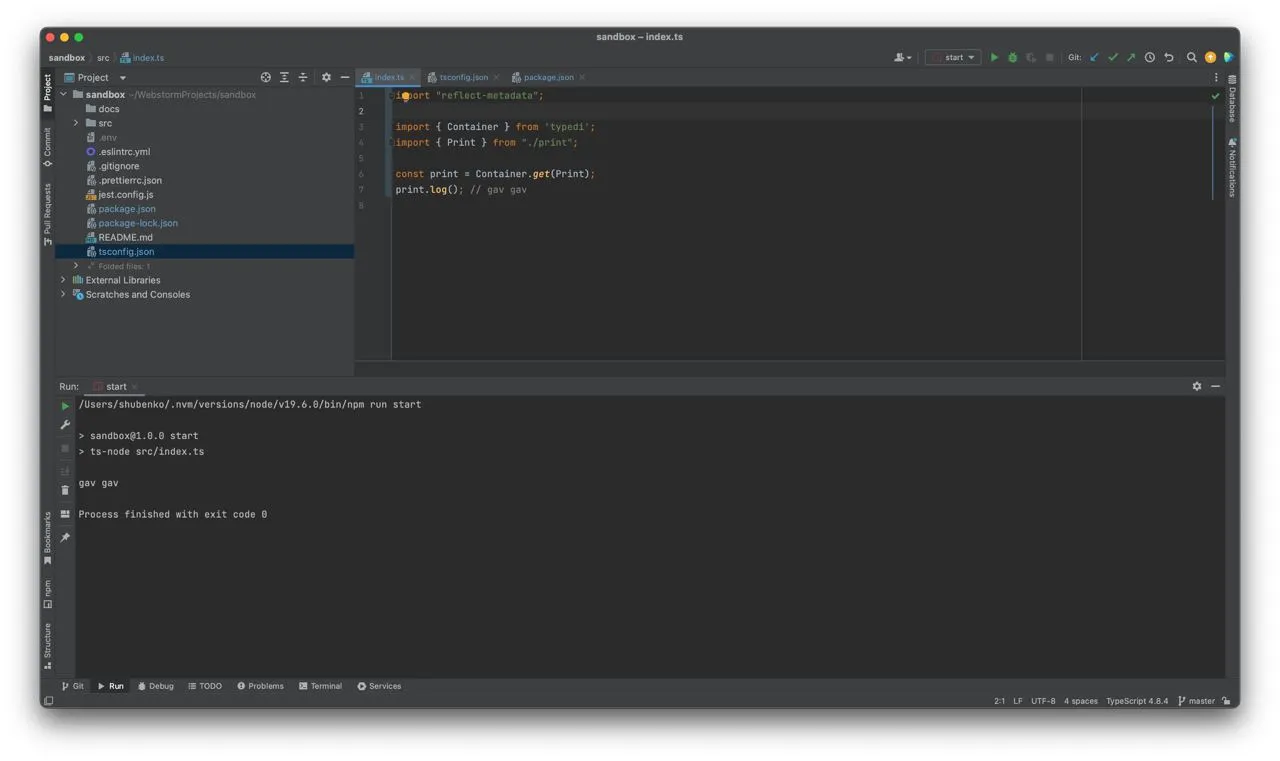
Task: Click the locate opened file target icon
Action: pos(266,77)
